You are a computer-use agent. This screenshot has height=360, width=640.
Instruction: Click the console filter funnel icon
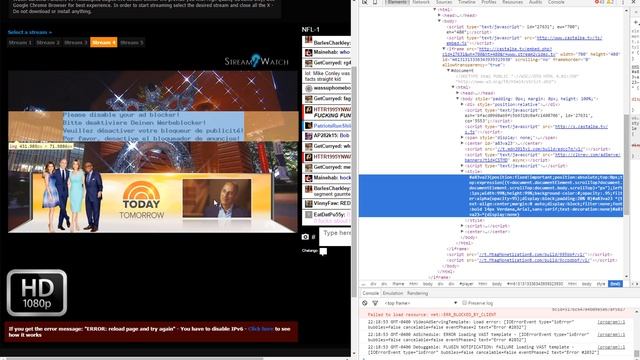tap(375, 303)
